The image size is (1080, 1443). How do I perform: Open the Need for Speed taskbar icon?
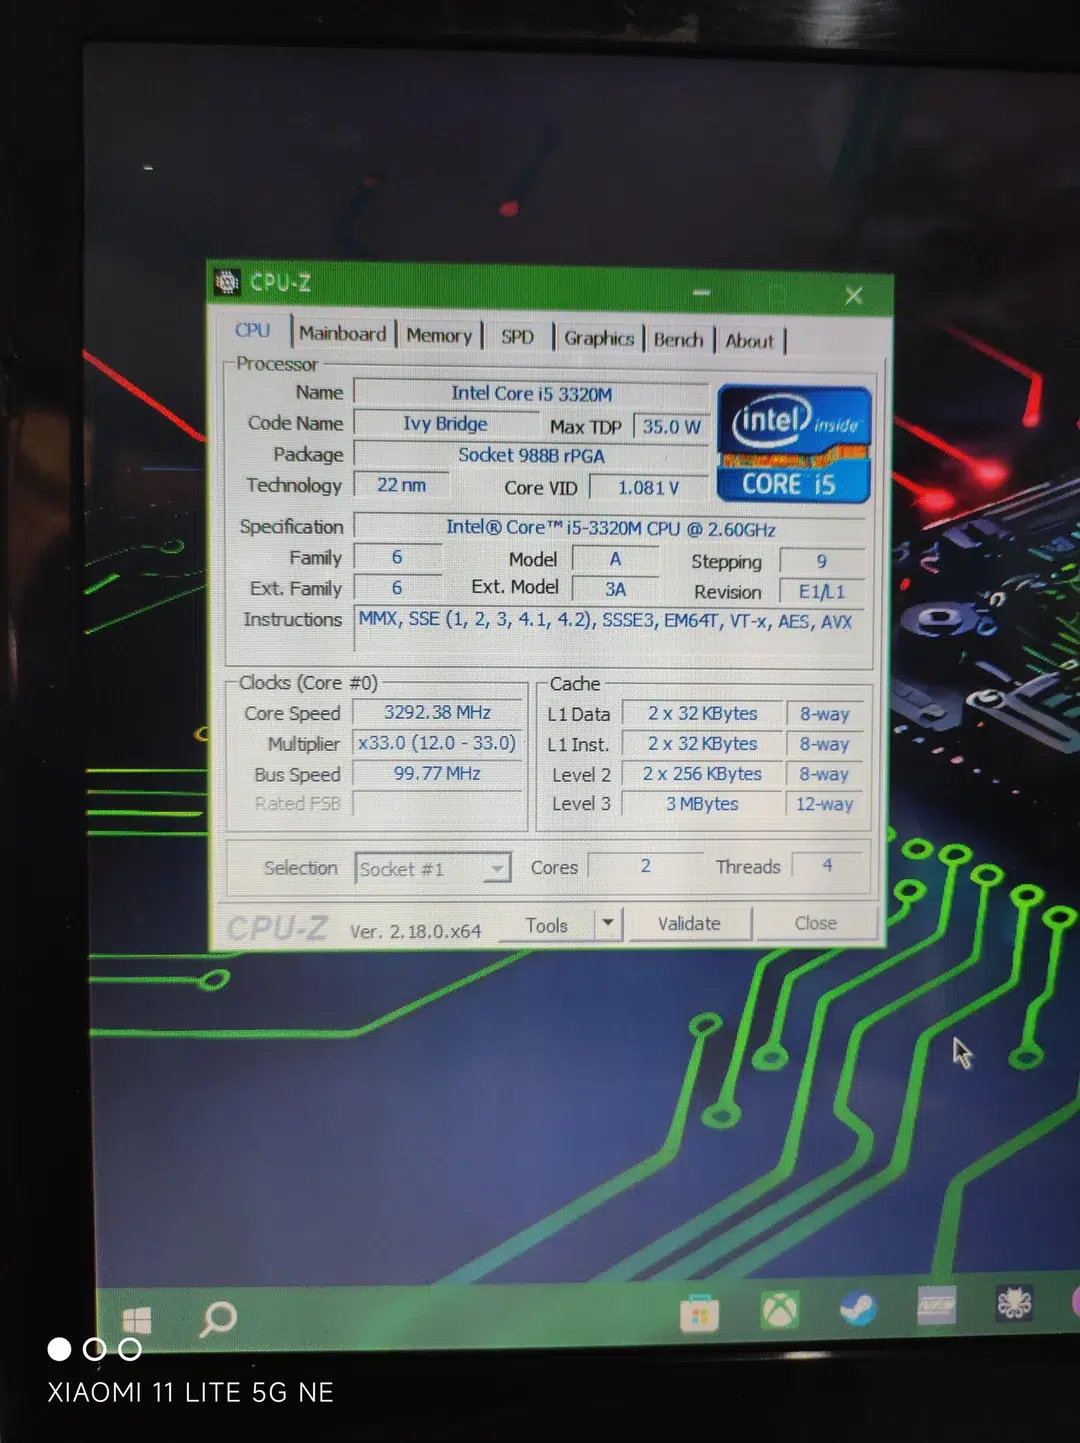pyautogui.click(x=937, y=1305)
